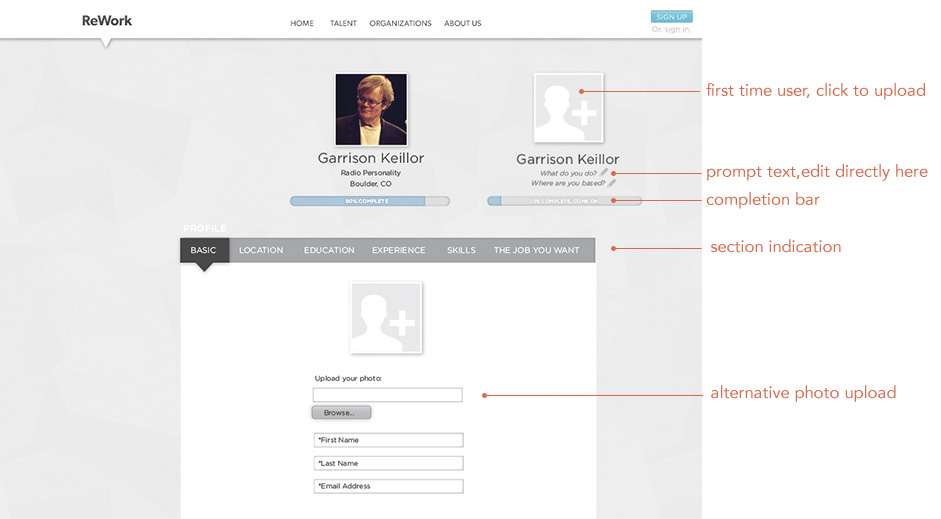941x519 pixels.
Task: Follow the "Or, sign in" link
Action: click(x=672, y=29)
